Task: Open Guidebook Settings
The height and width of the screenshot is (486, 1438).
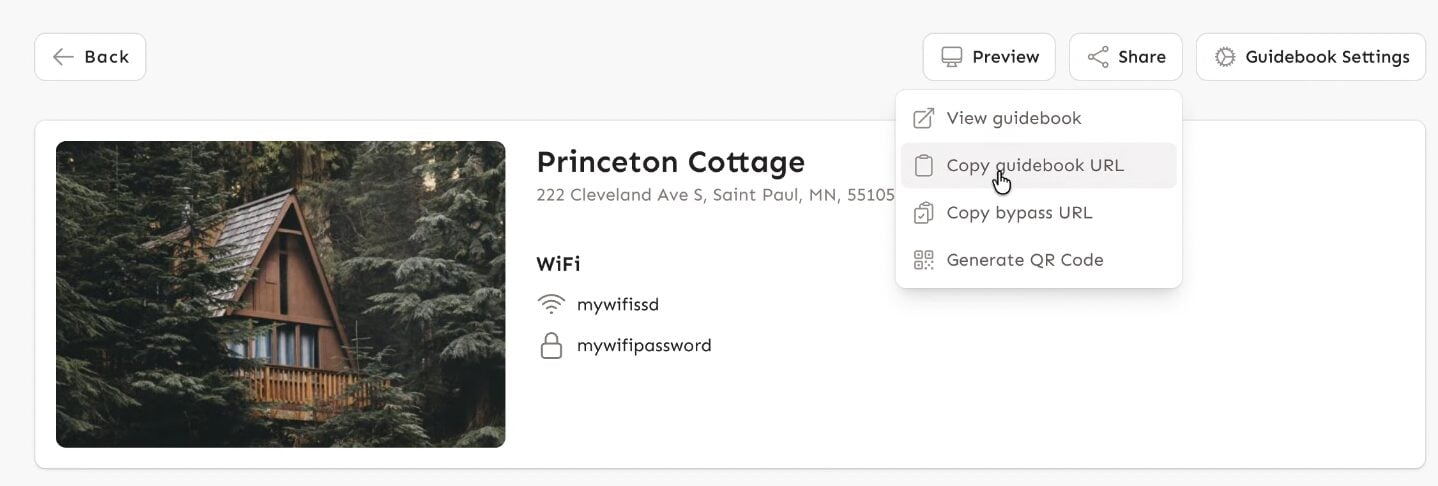Action: click(x=1311, y=57)
